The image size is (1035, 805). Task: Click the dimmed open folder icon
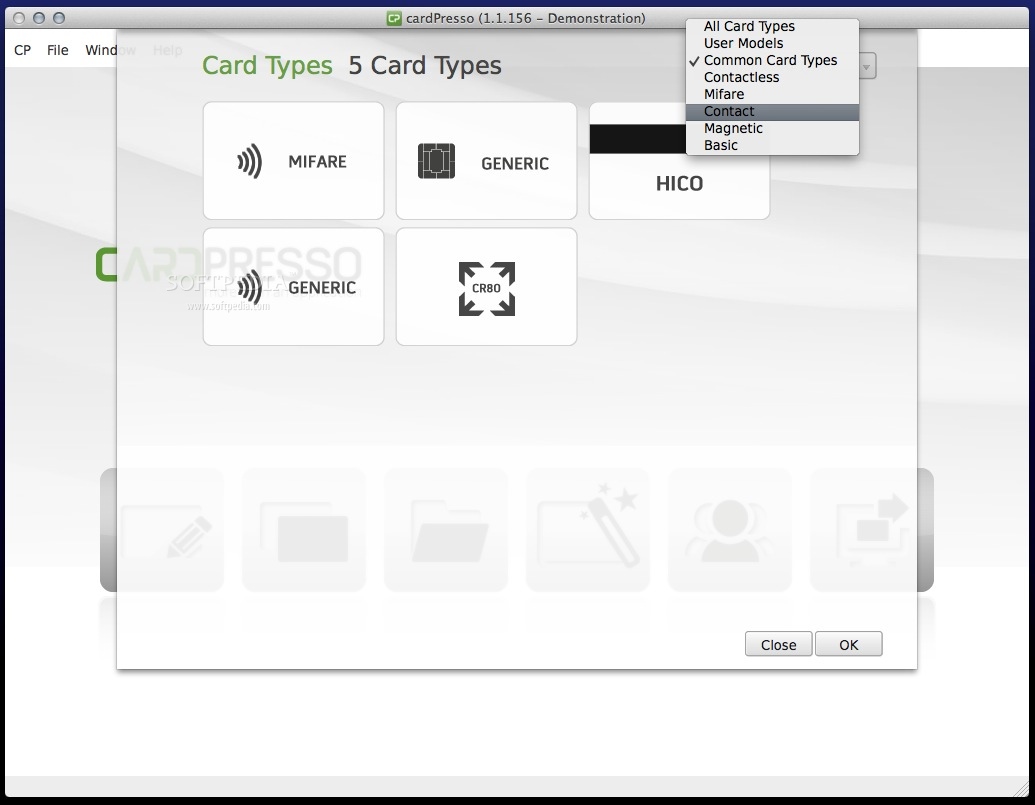tap(446, 530)
